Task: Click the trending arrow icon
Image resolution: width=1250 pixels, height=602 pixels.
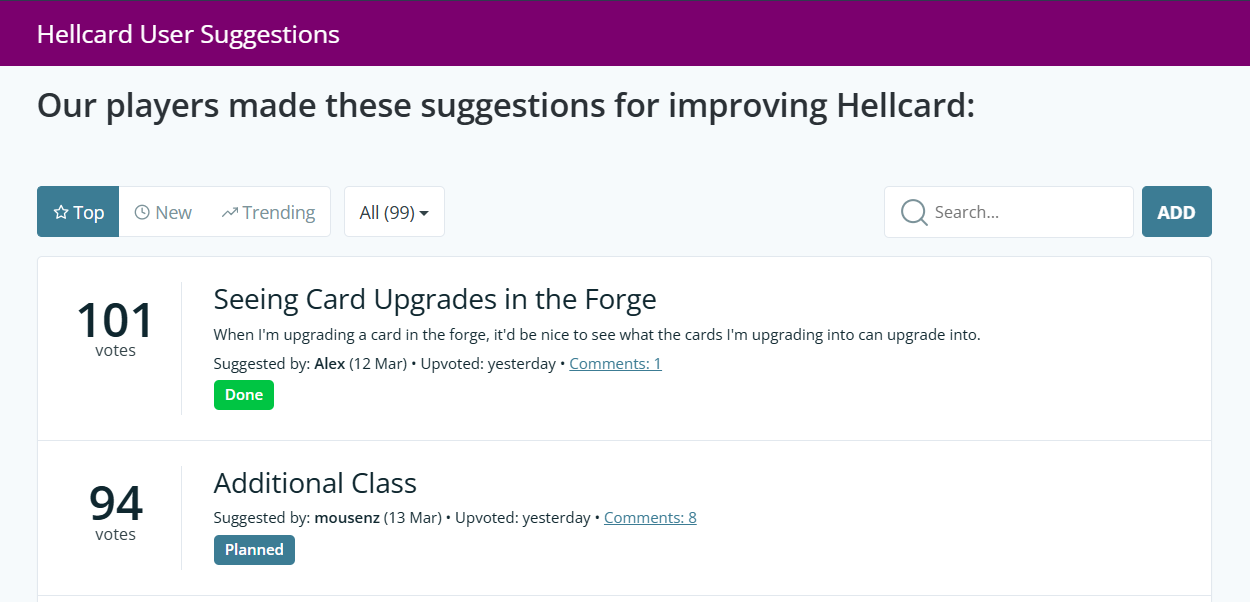Action: coord(230,212)
